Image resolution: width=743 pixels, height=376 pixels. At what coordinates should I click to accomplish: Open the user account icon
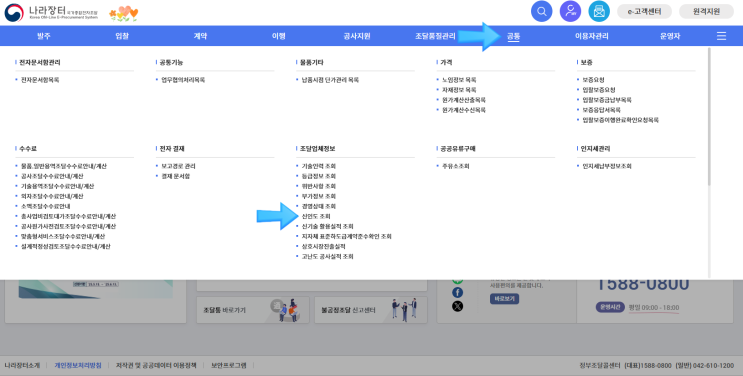571,11
